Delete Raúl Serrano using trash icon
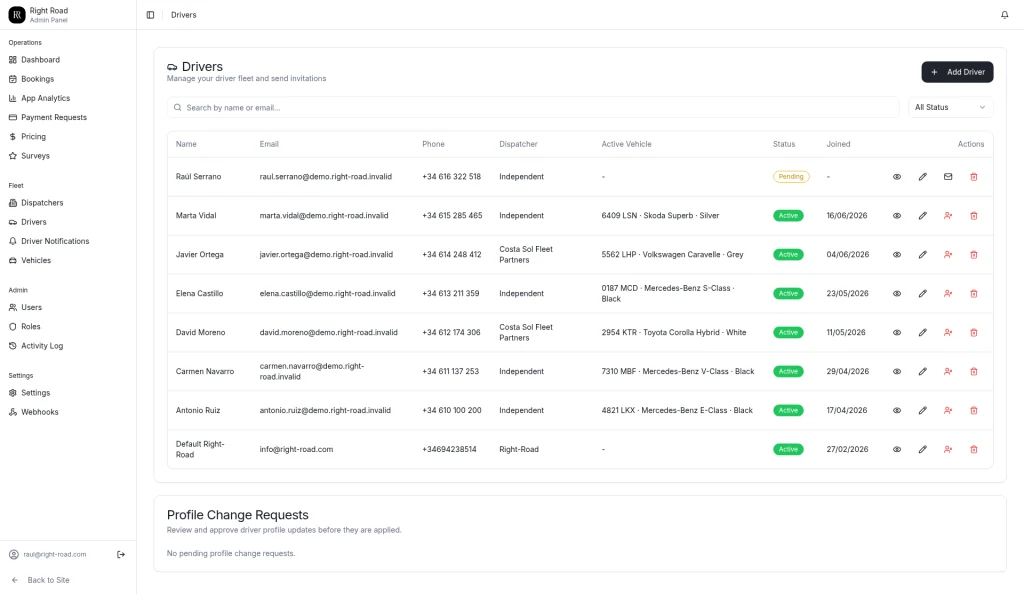The width and height of the screenshot is (1024, 594). [x=973, y=177]
